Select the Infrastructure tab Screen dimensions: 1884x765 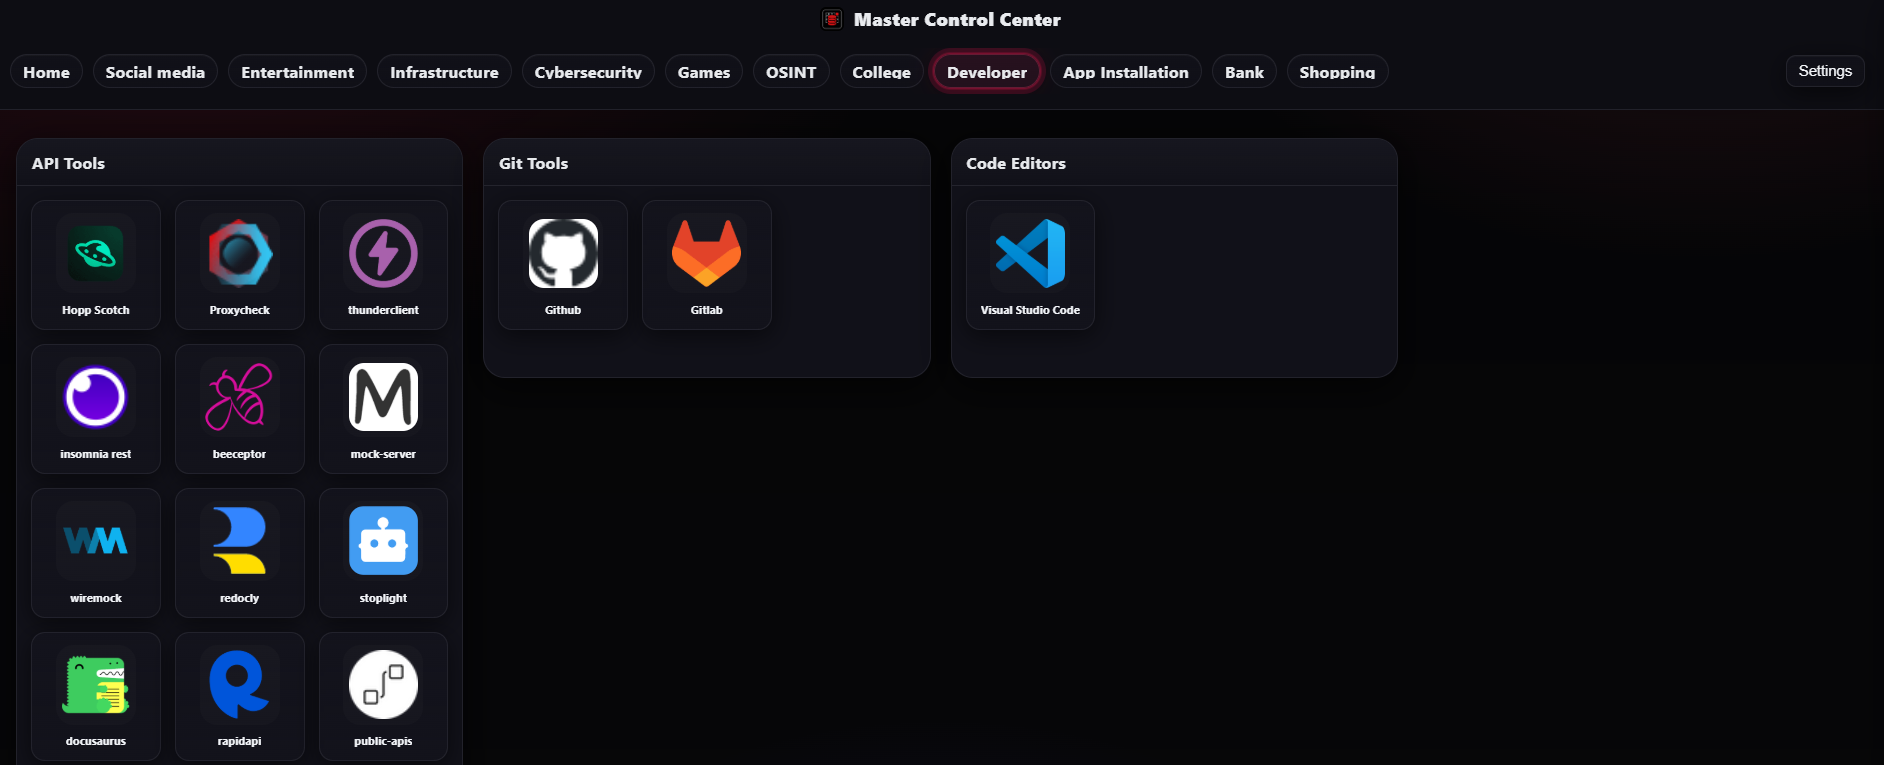point(444,72)
